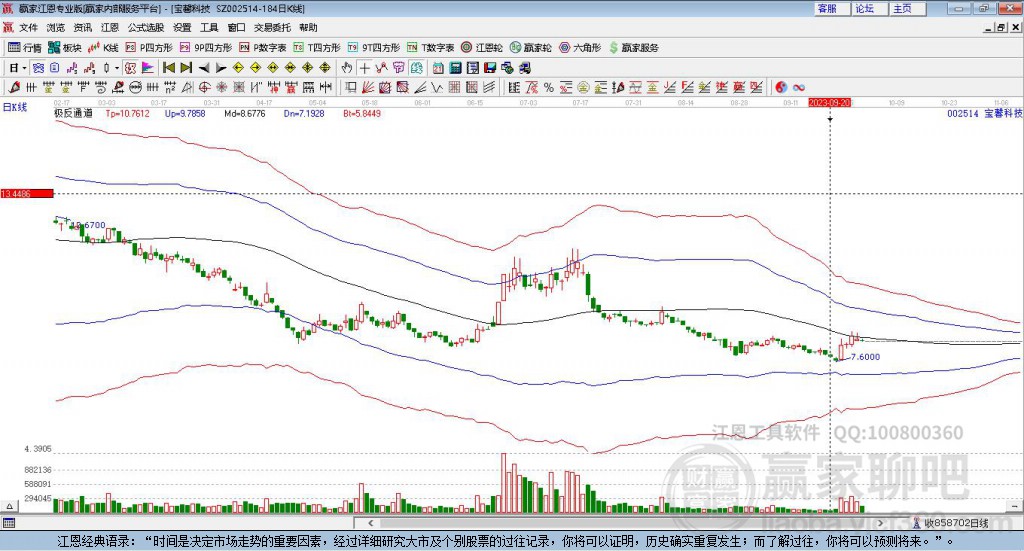This screenshot has height=551, width=1024.
Task: Click the calendar date icon
Action: [x=438, y=67]
